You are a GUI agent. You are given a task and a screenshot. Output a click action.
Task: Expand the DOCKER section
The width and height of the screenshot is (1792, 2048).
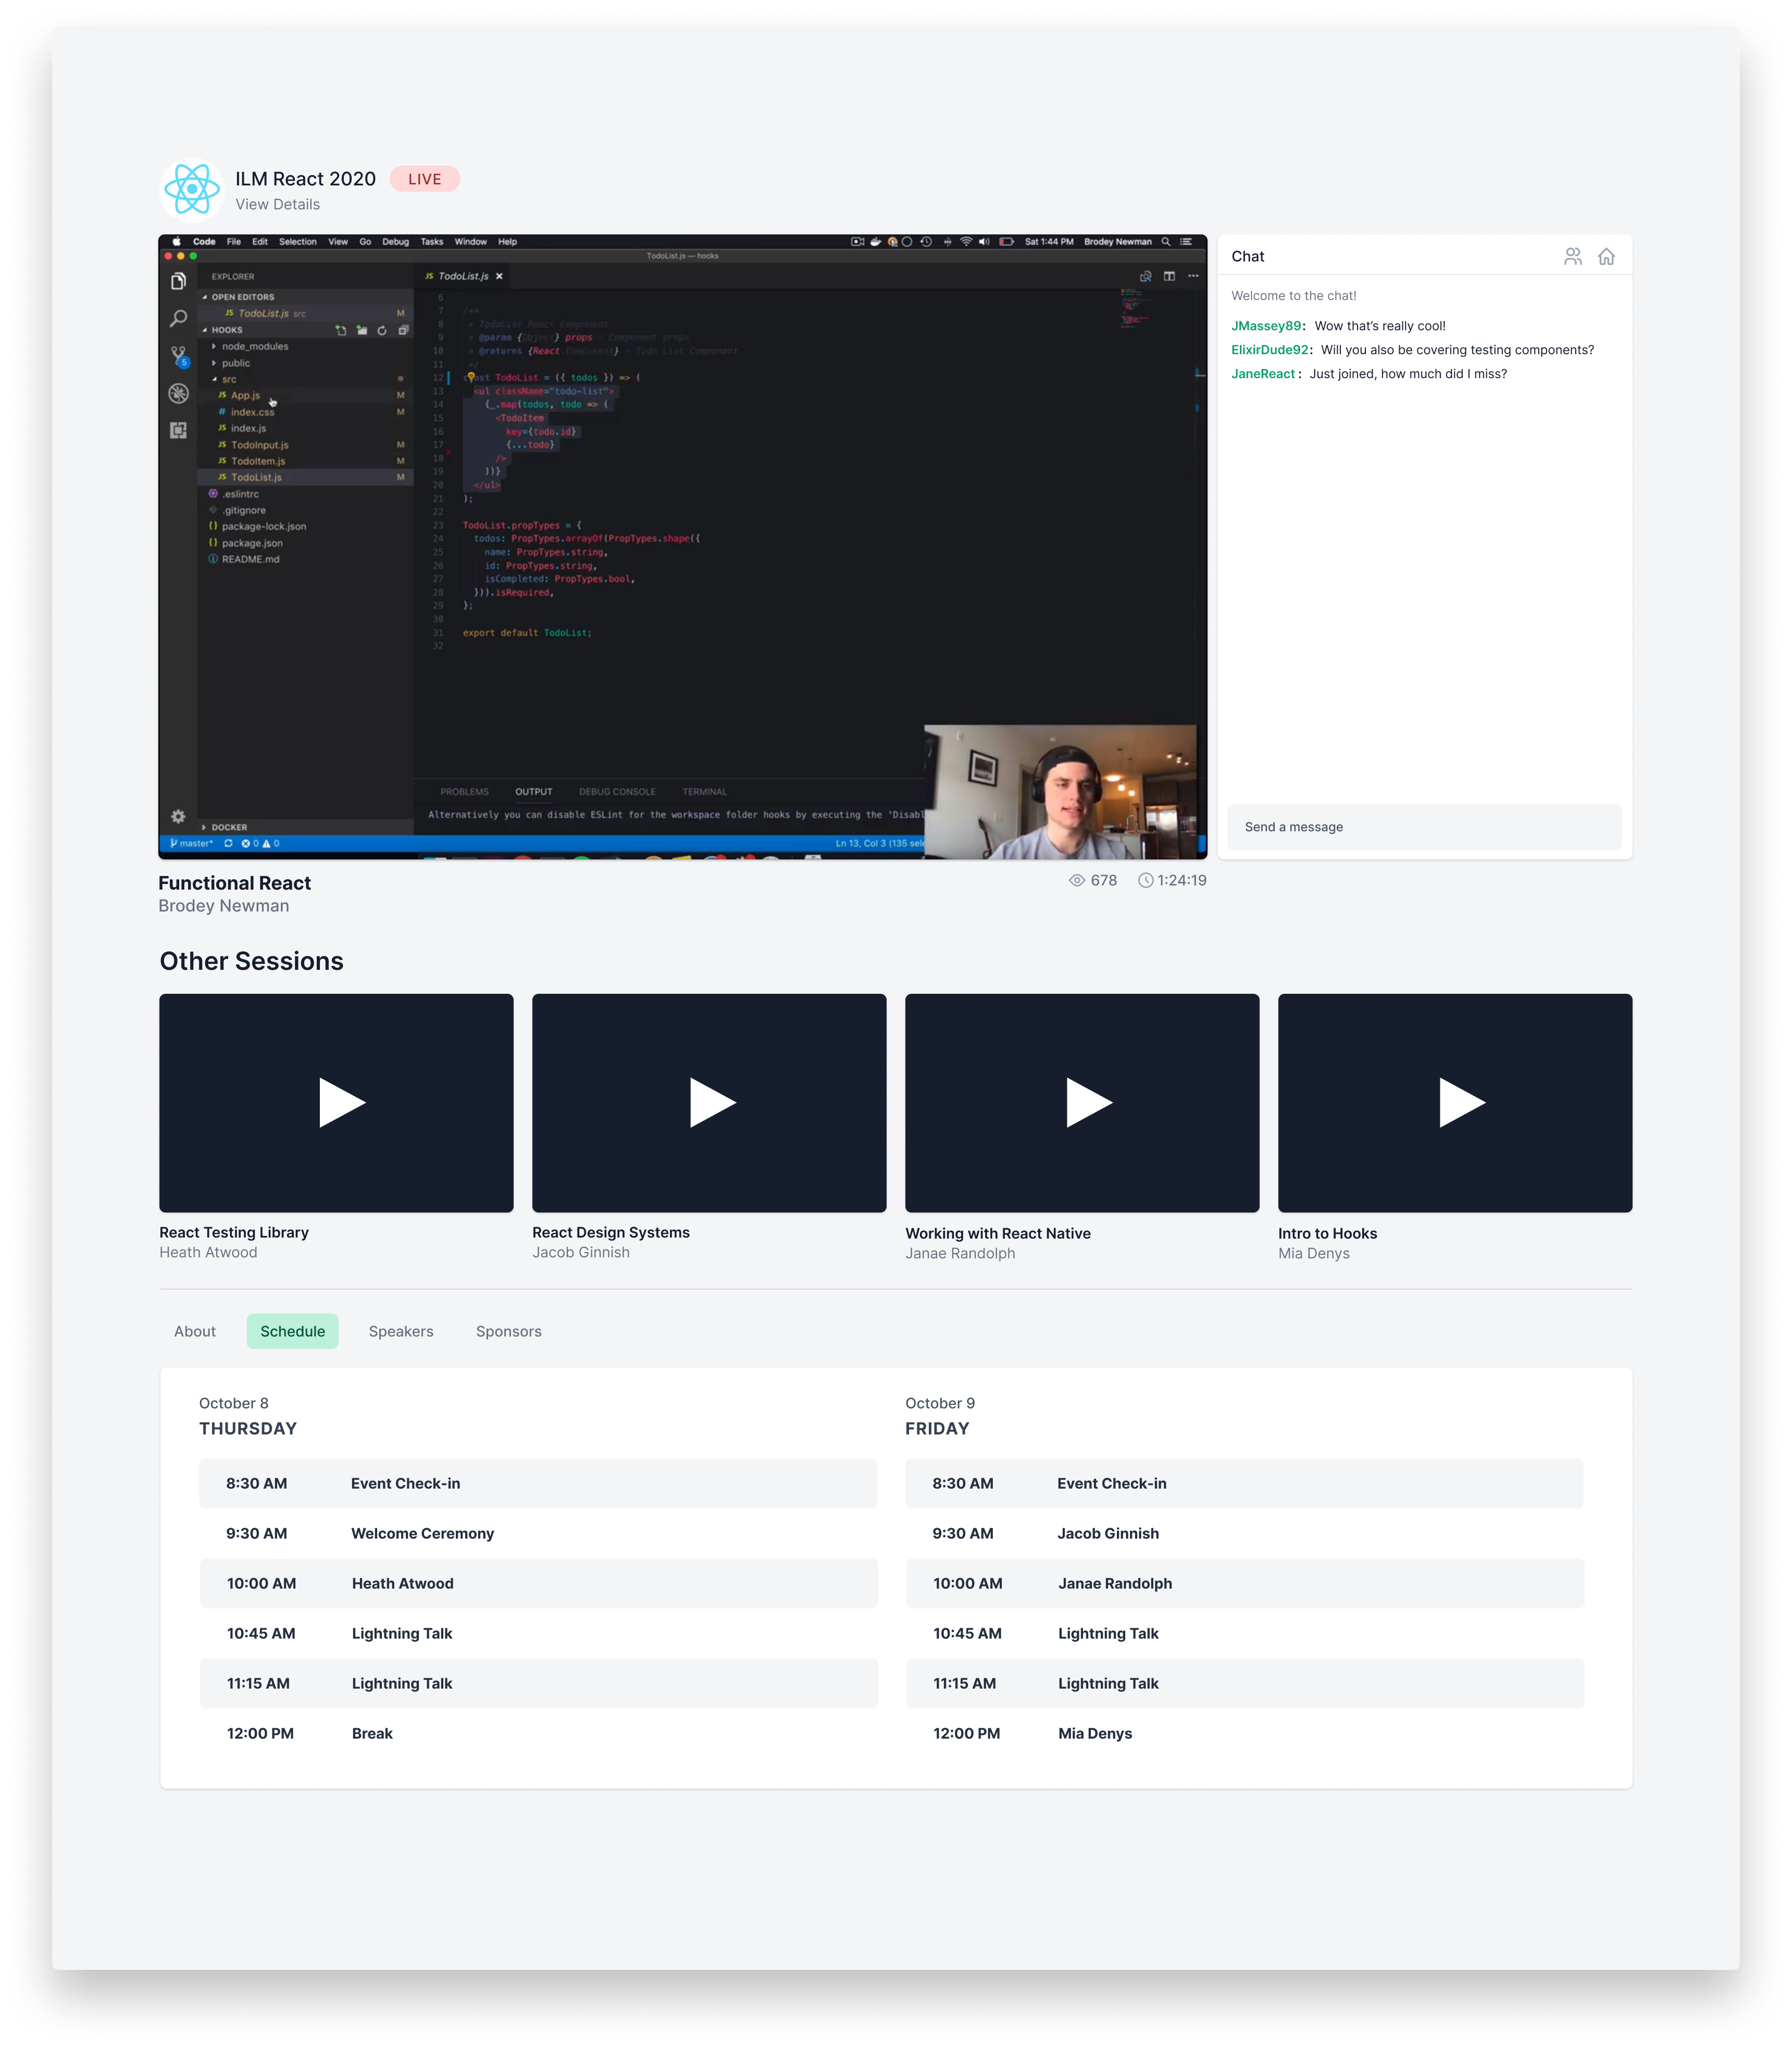click(225, 827)
